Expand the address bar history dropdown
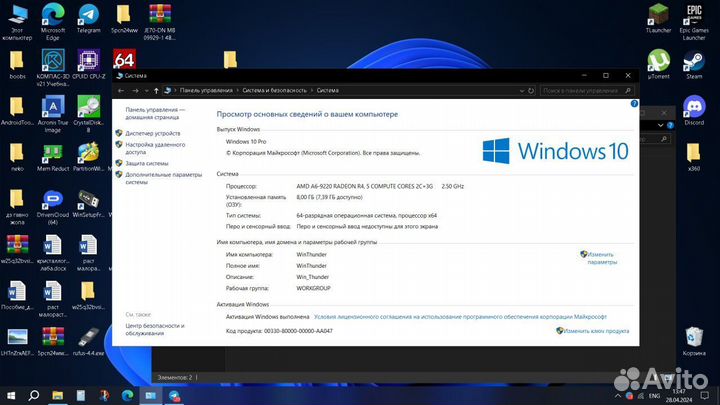 click(522, 91)
